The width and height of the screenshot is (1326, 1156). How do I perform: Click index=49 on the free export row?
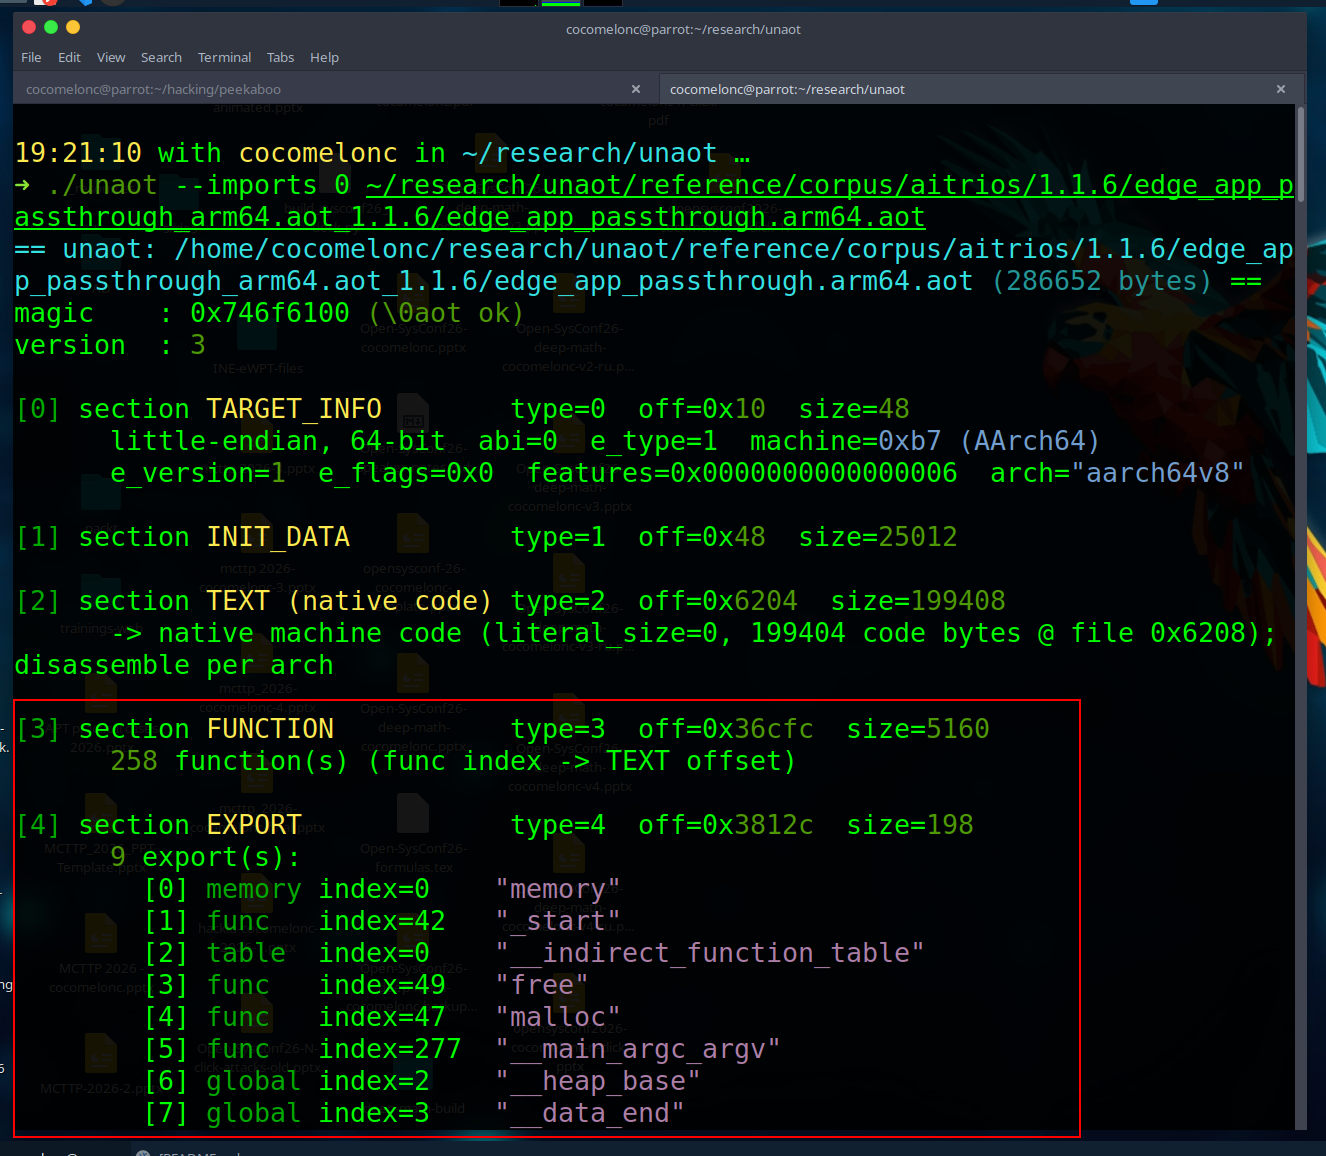point(382,985)
